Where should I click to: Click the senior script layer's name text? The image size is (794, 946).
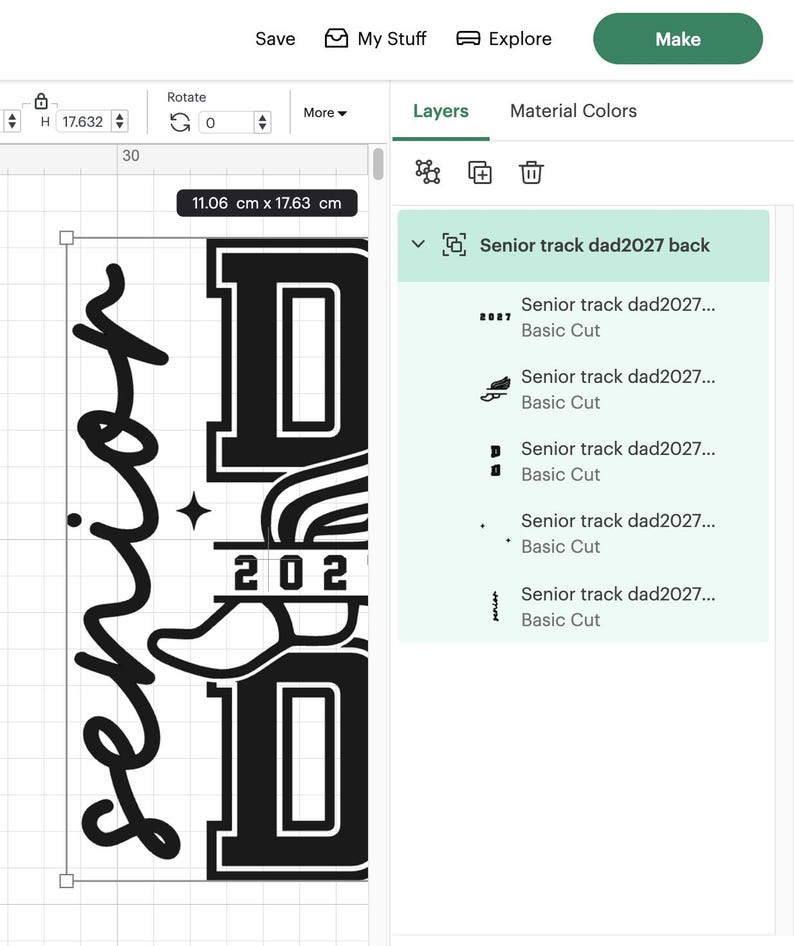click(618, 594)
